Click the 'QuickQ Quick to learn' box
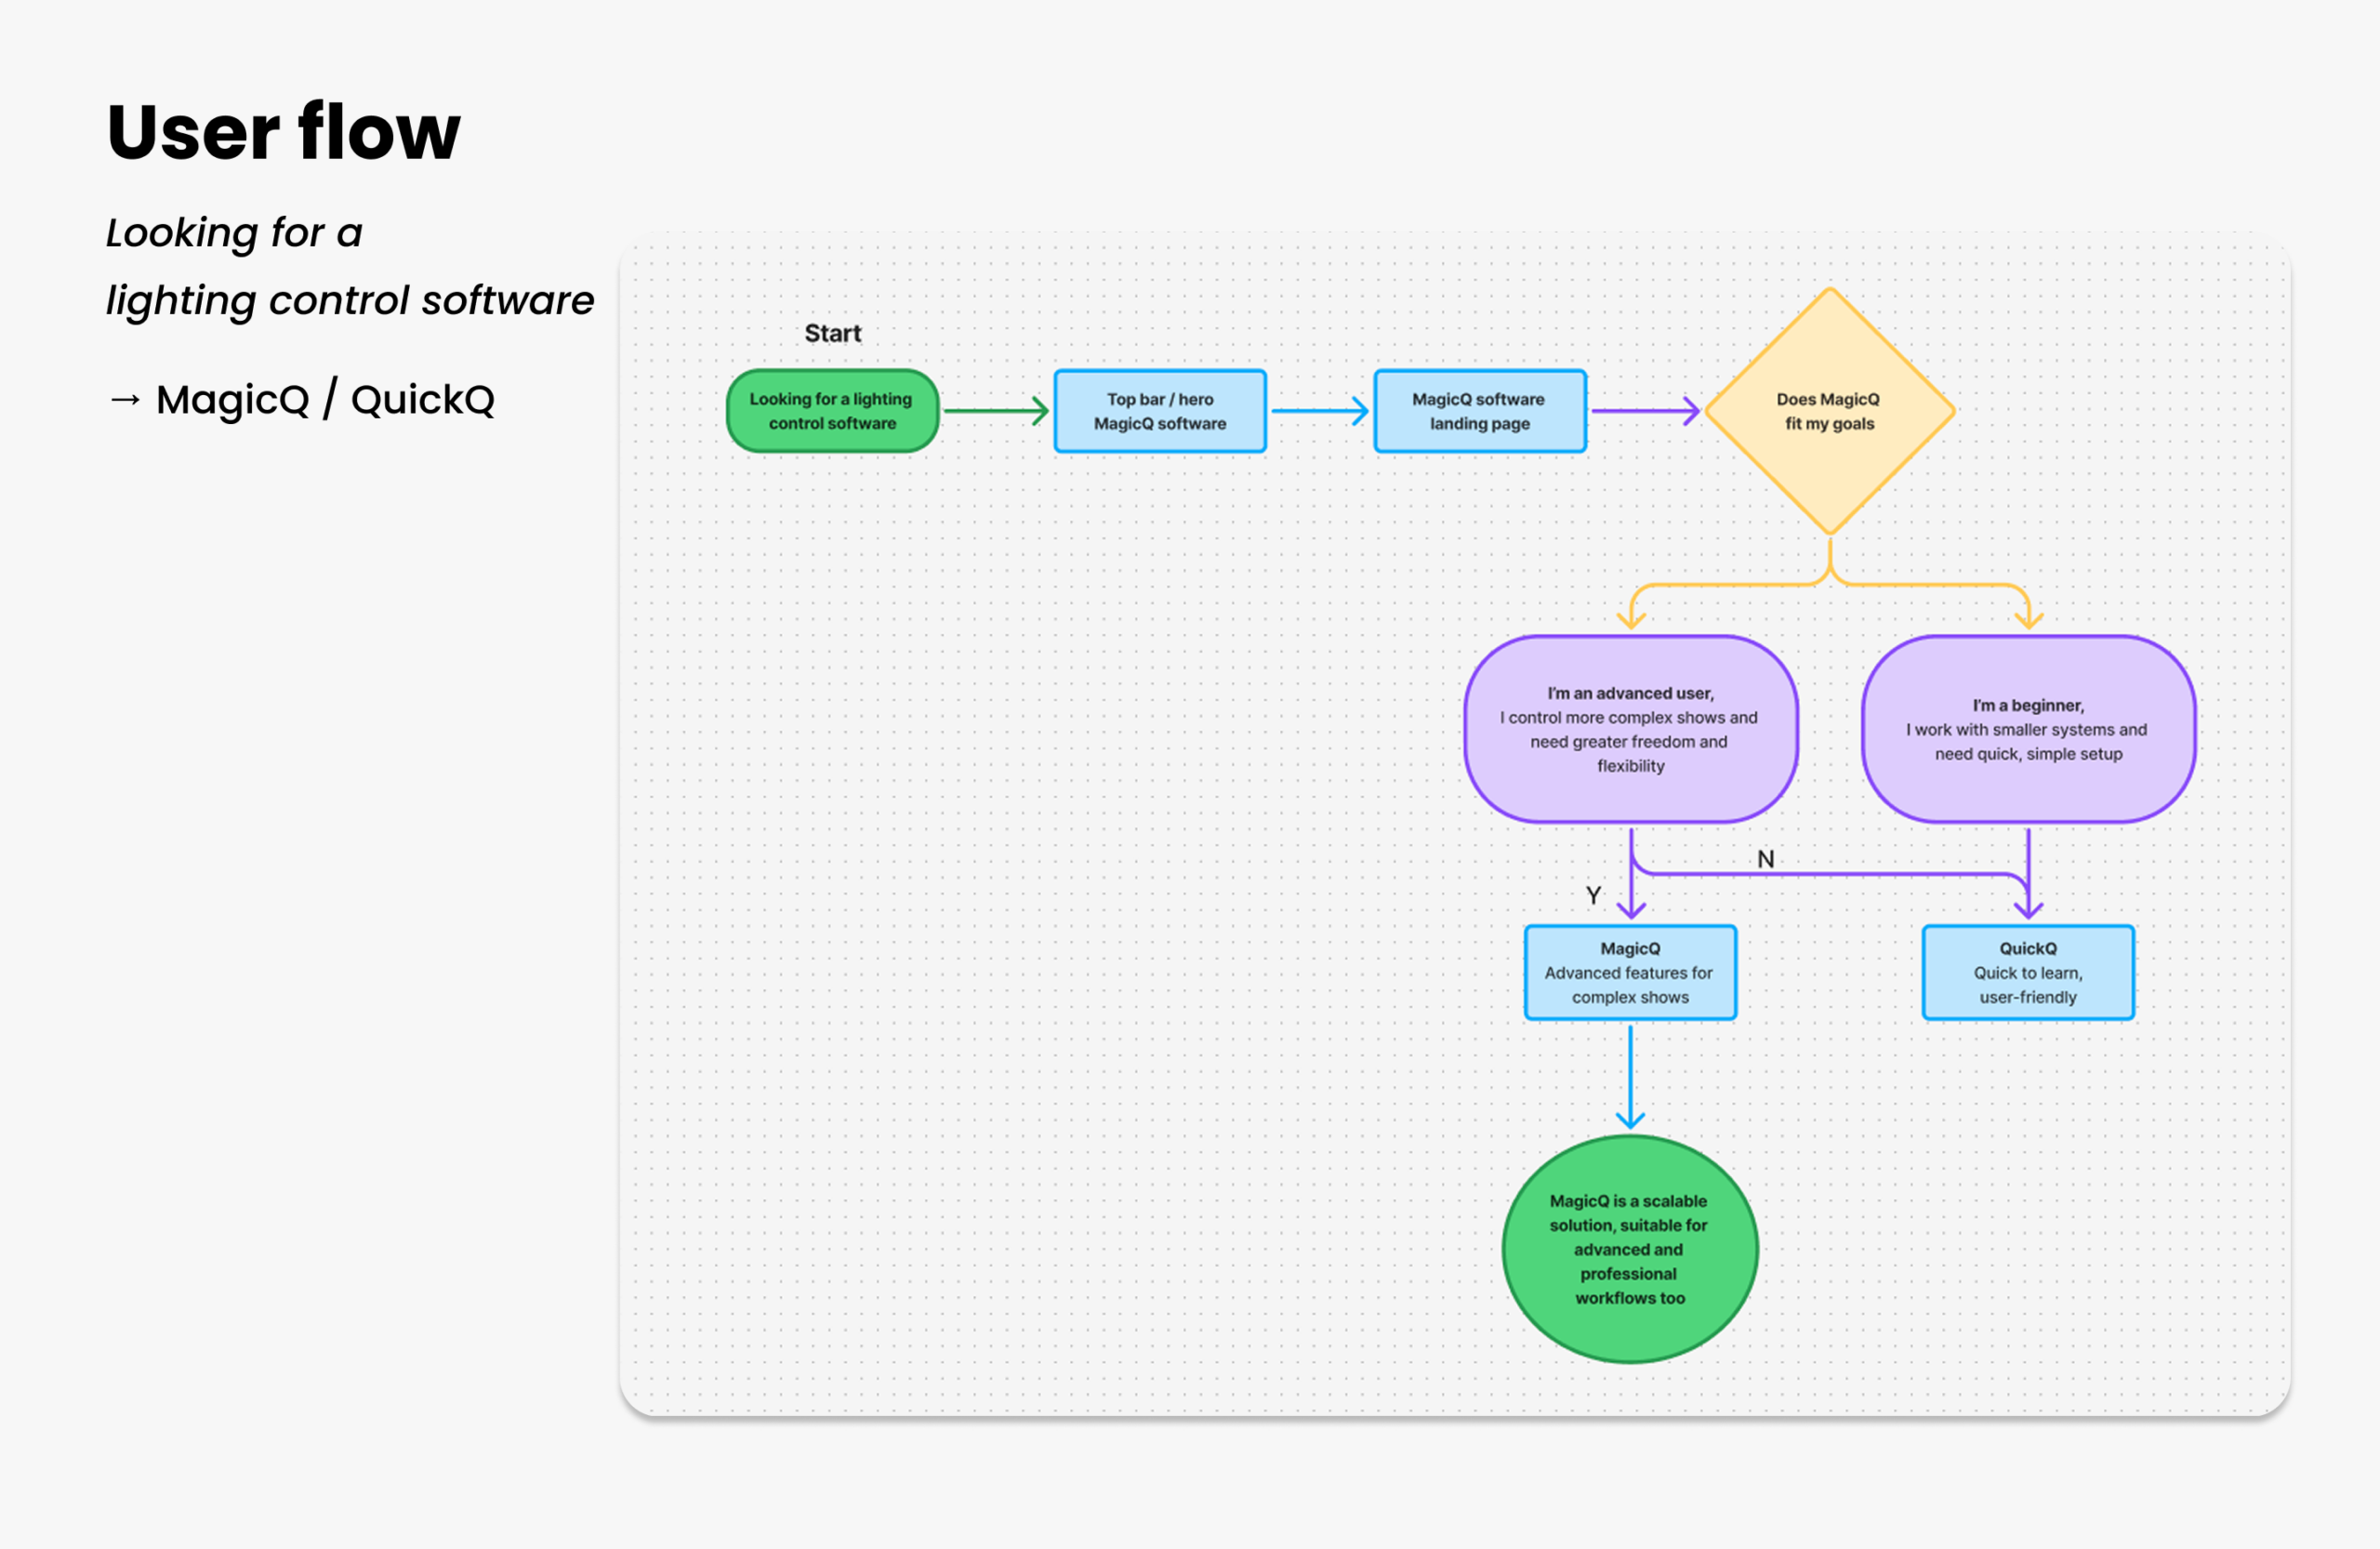Viewport: 2380px width, 1549px height. [2028, 973]
